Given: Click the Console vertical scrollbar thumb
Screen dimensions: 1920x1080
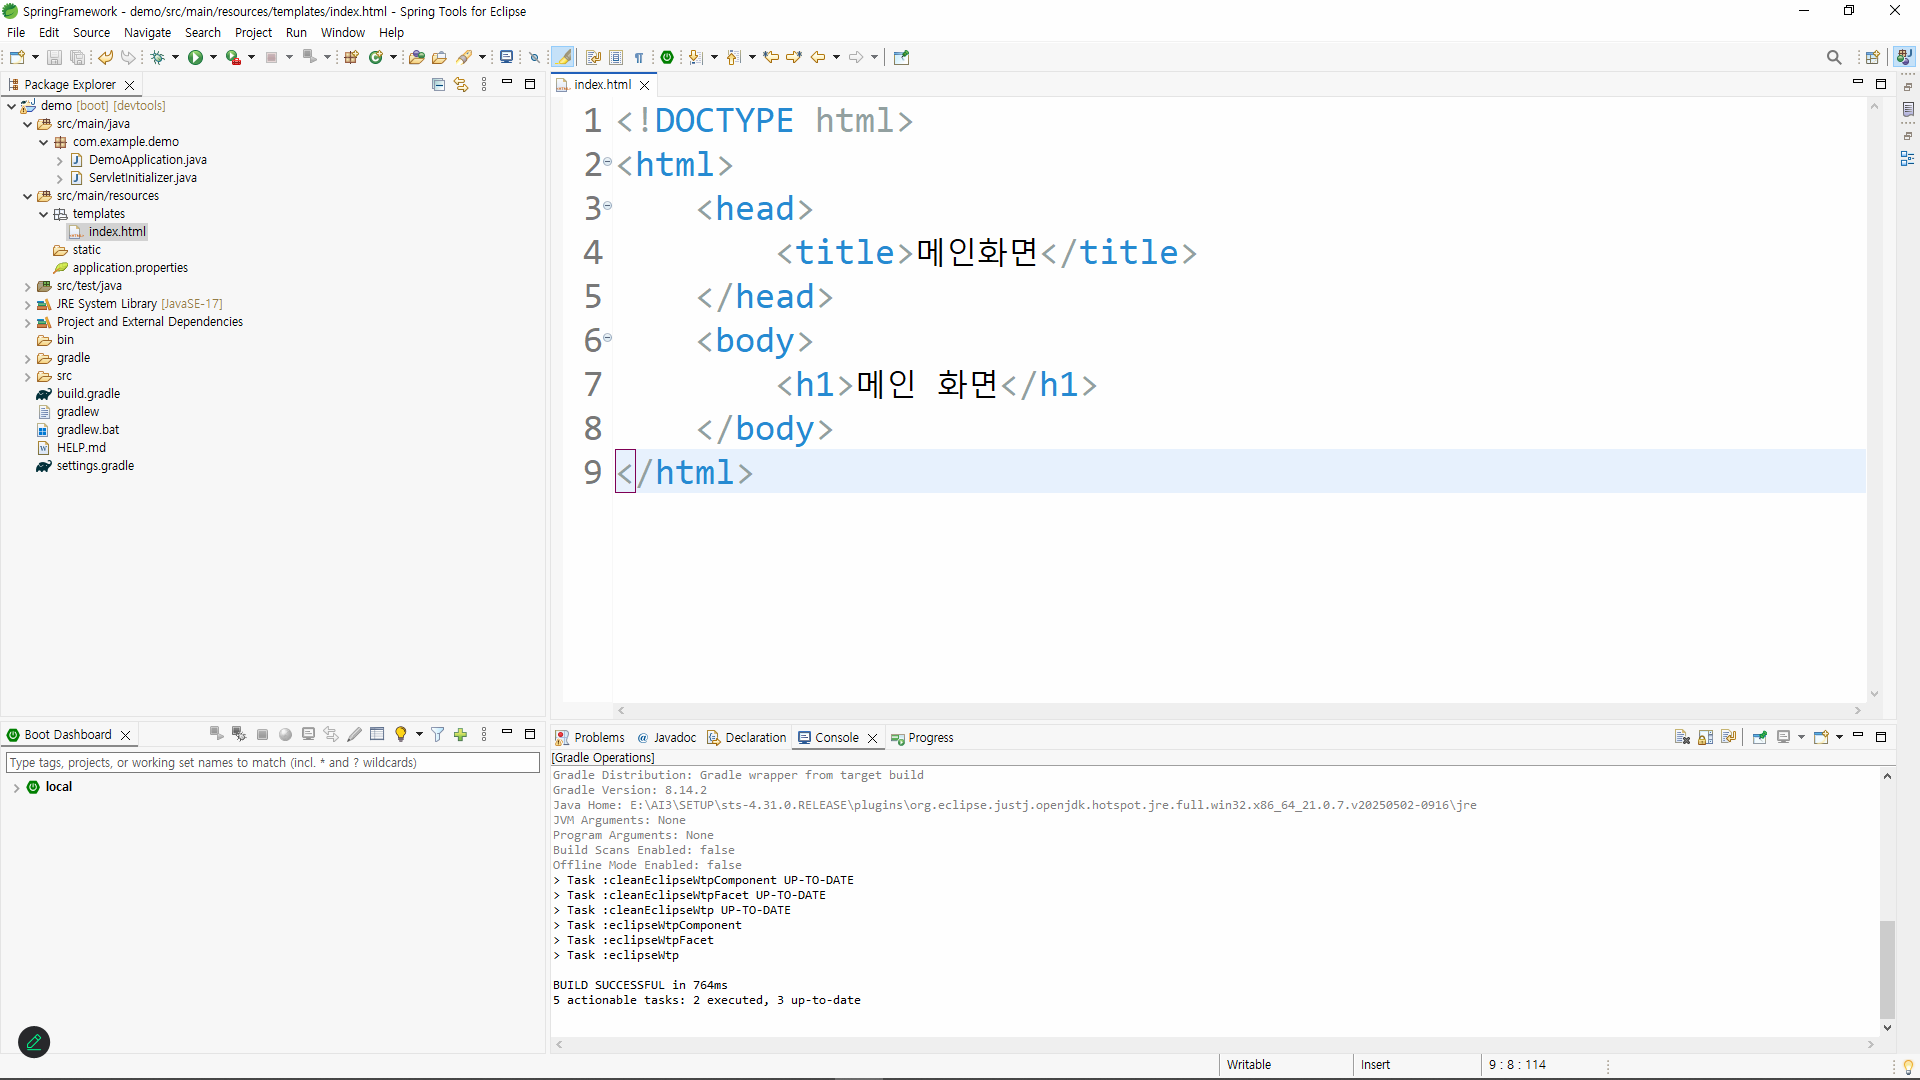Looking at the screenshot, I should (x=1887, y=969).
